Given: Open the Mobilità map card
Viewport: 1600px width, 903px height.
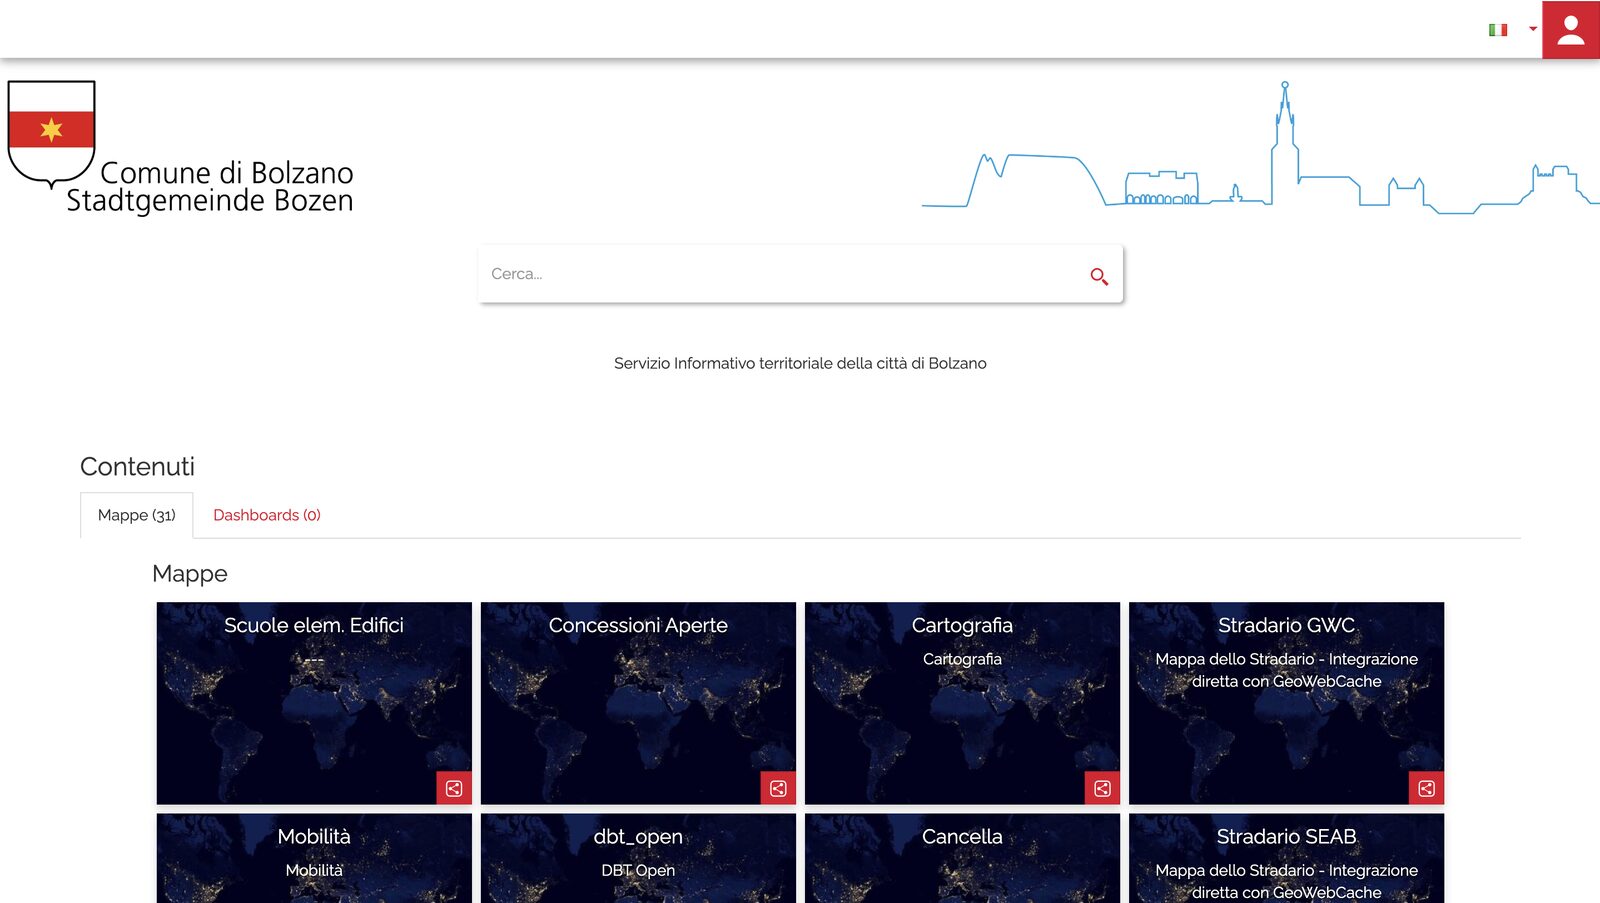Looking at the screenshot, I should (x=314, y=858).
